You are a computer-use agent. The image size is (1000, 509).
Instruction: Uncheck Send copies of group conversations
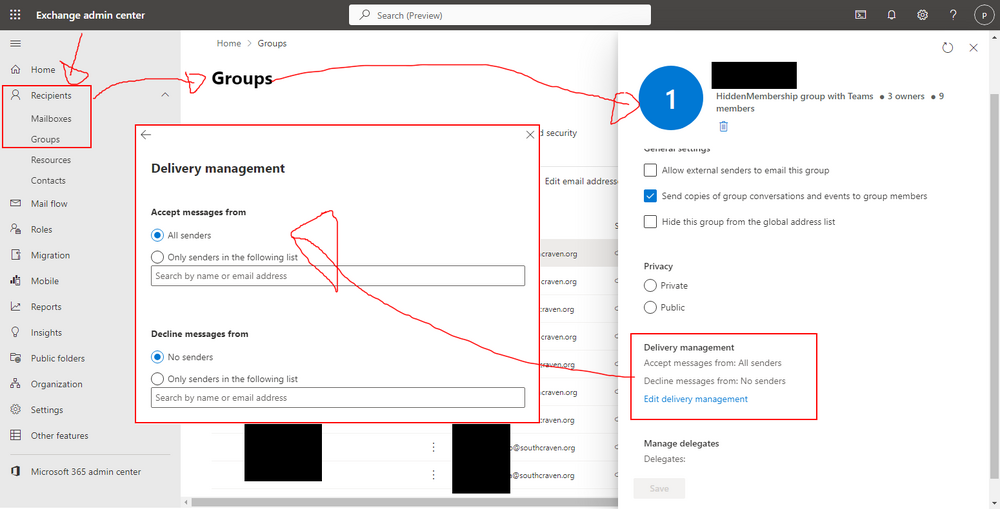tap(650, 196)
